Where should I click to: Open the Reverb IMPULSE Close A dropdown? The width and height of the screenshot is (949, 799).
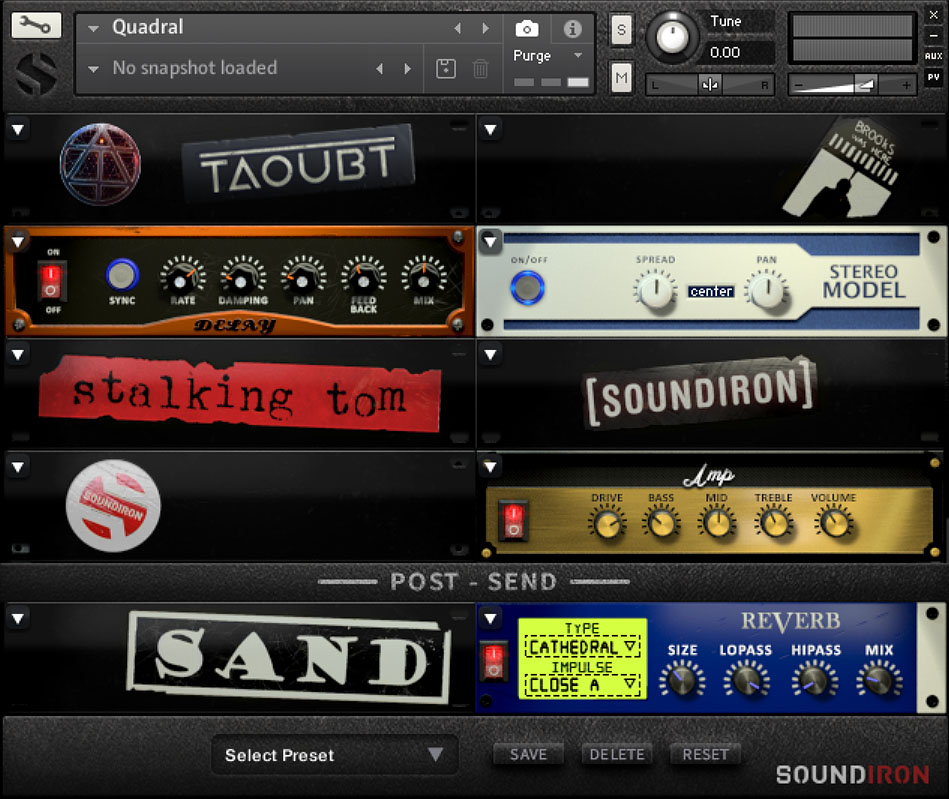582,685
